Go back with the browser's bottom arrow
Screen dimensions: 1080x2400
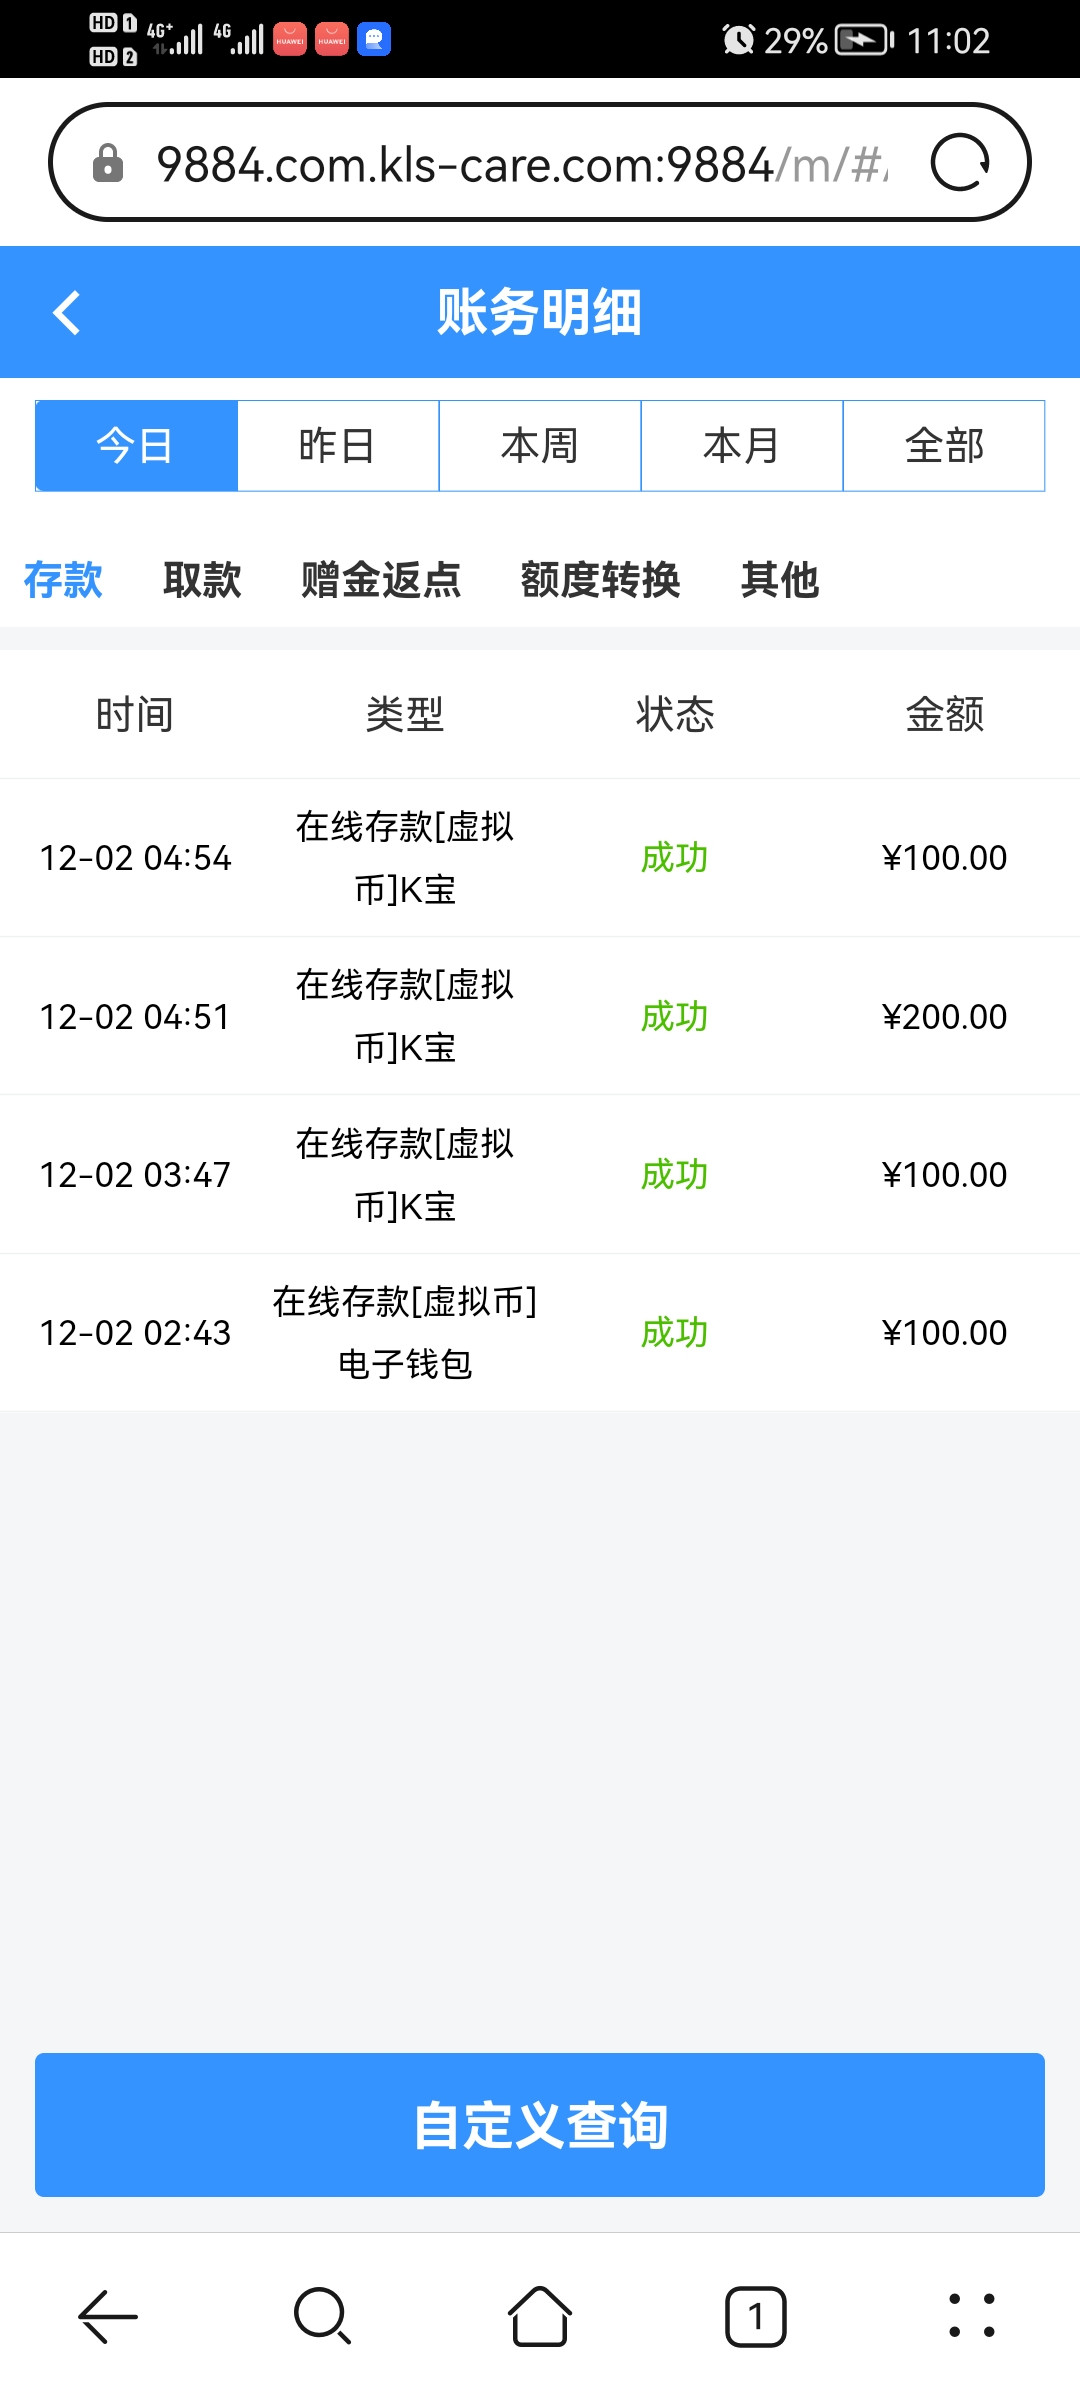(x=108, y=2316)
